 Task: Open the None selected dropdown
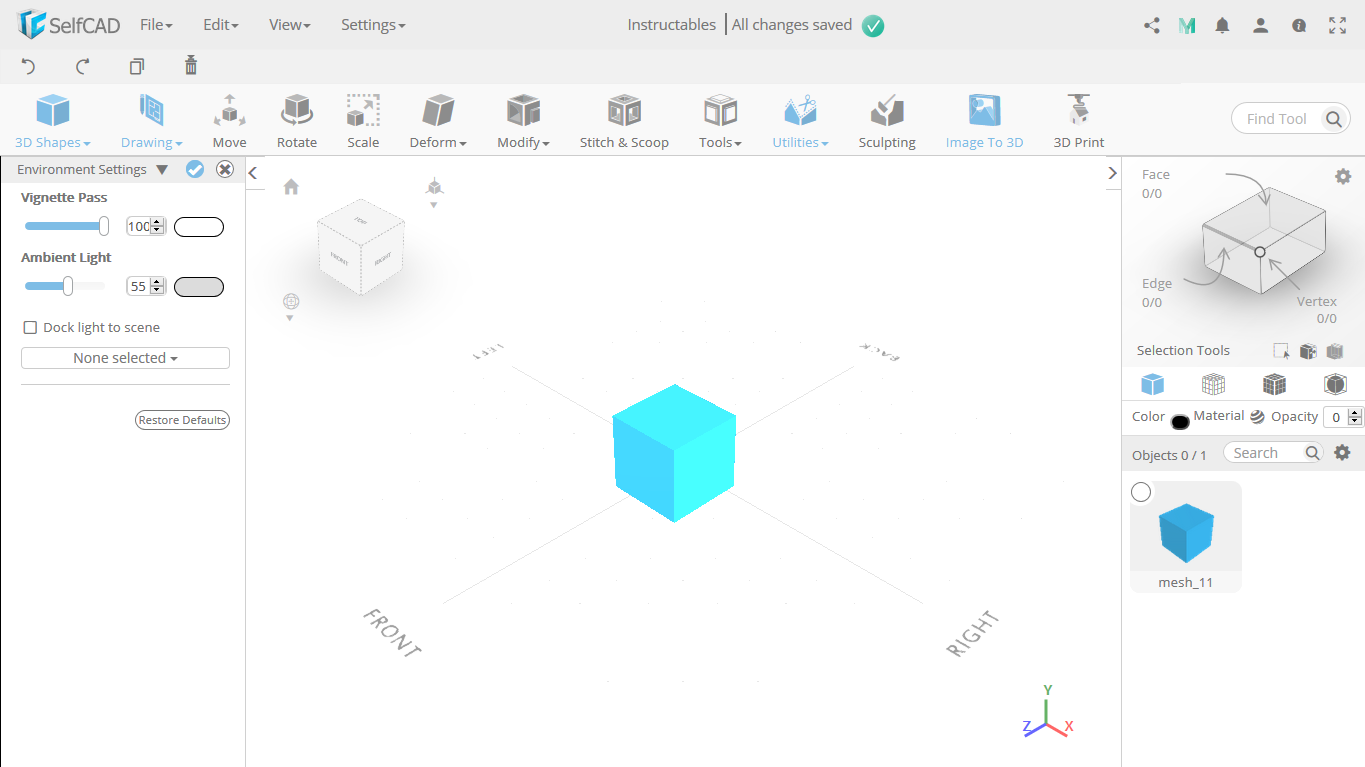point(125,358)
